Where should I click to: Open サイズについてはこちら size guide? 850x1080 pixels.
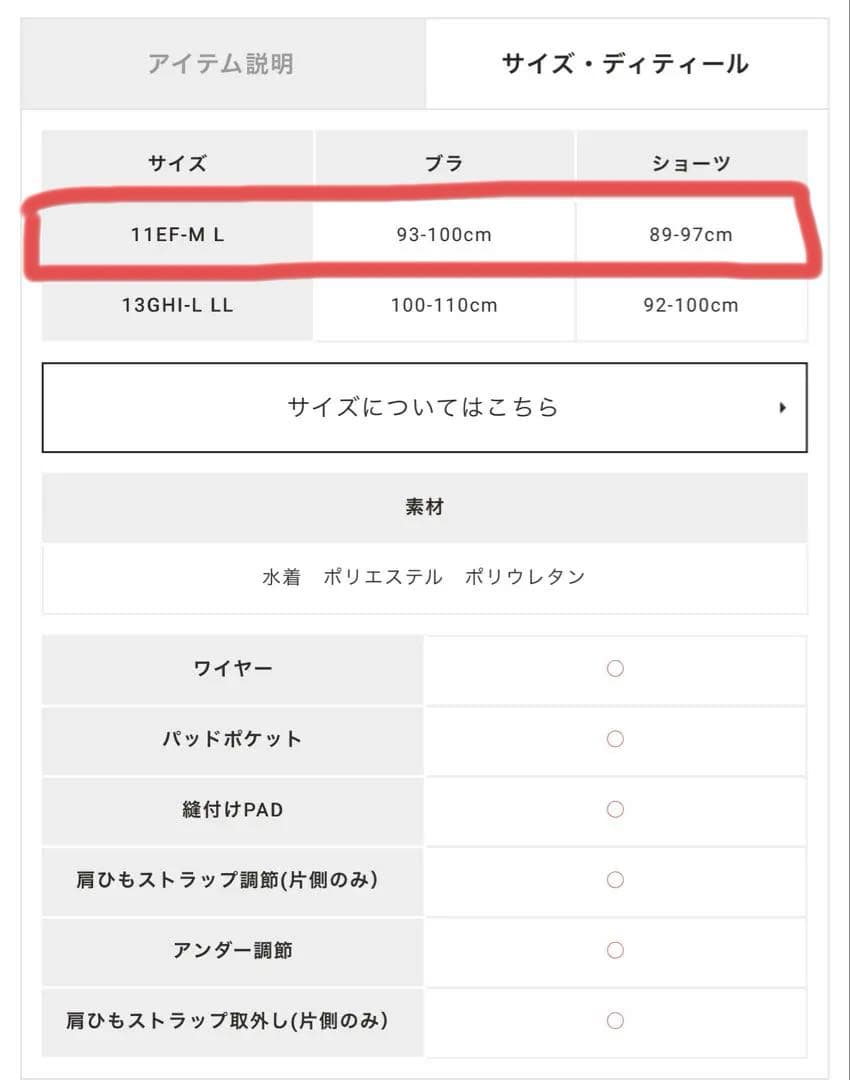(421, 407)
